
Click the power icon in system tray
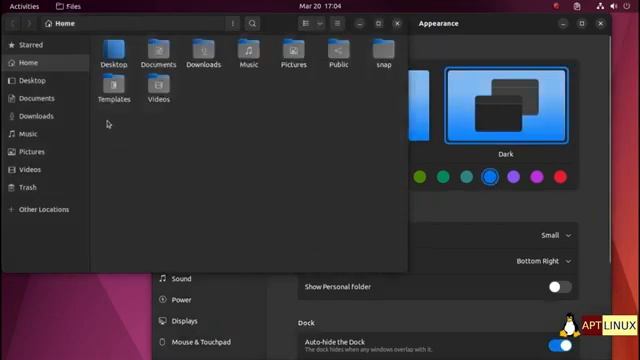pos(627,6)
